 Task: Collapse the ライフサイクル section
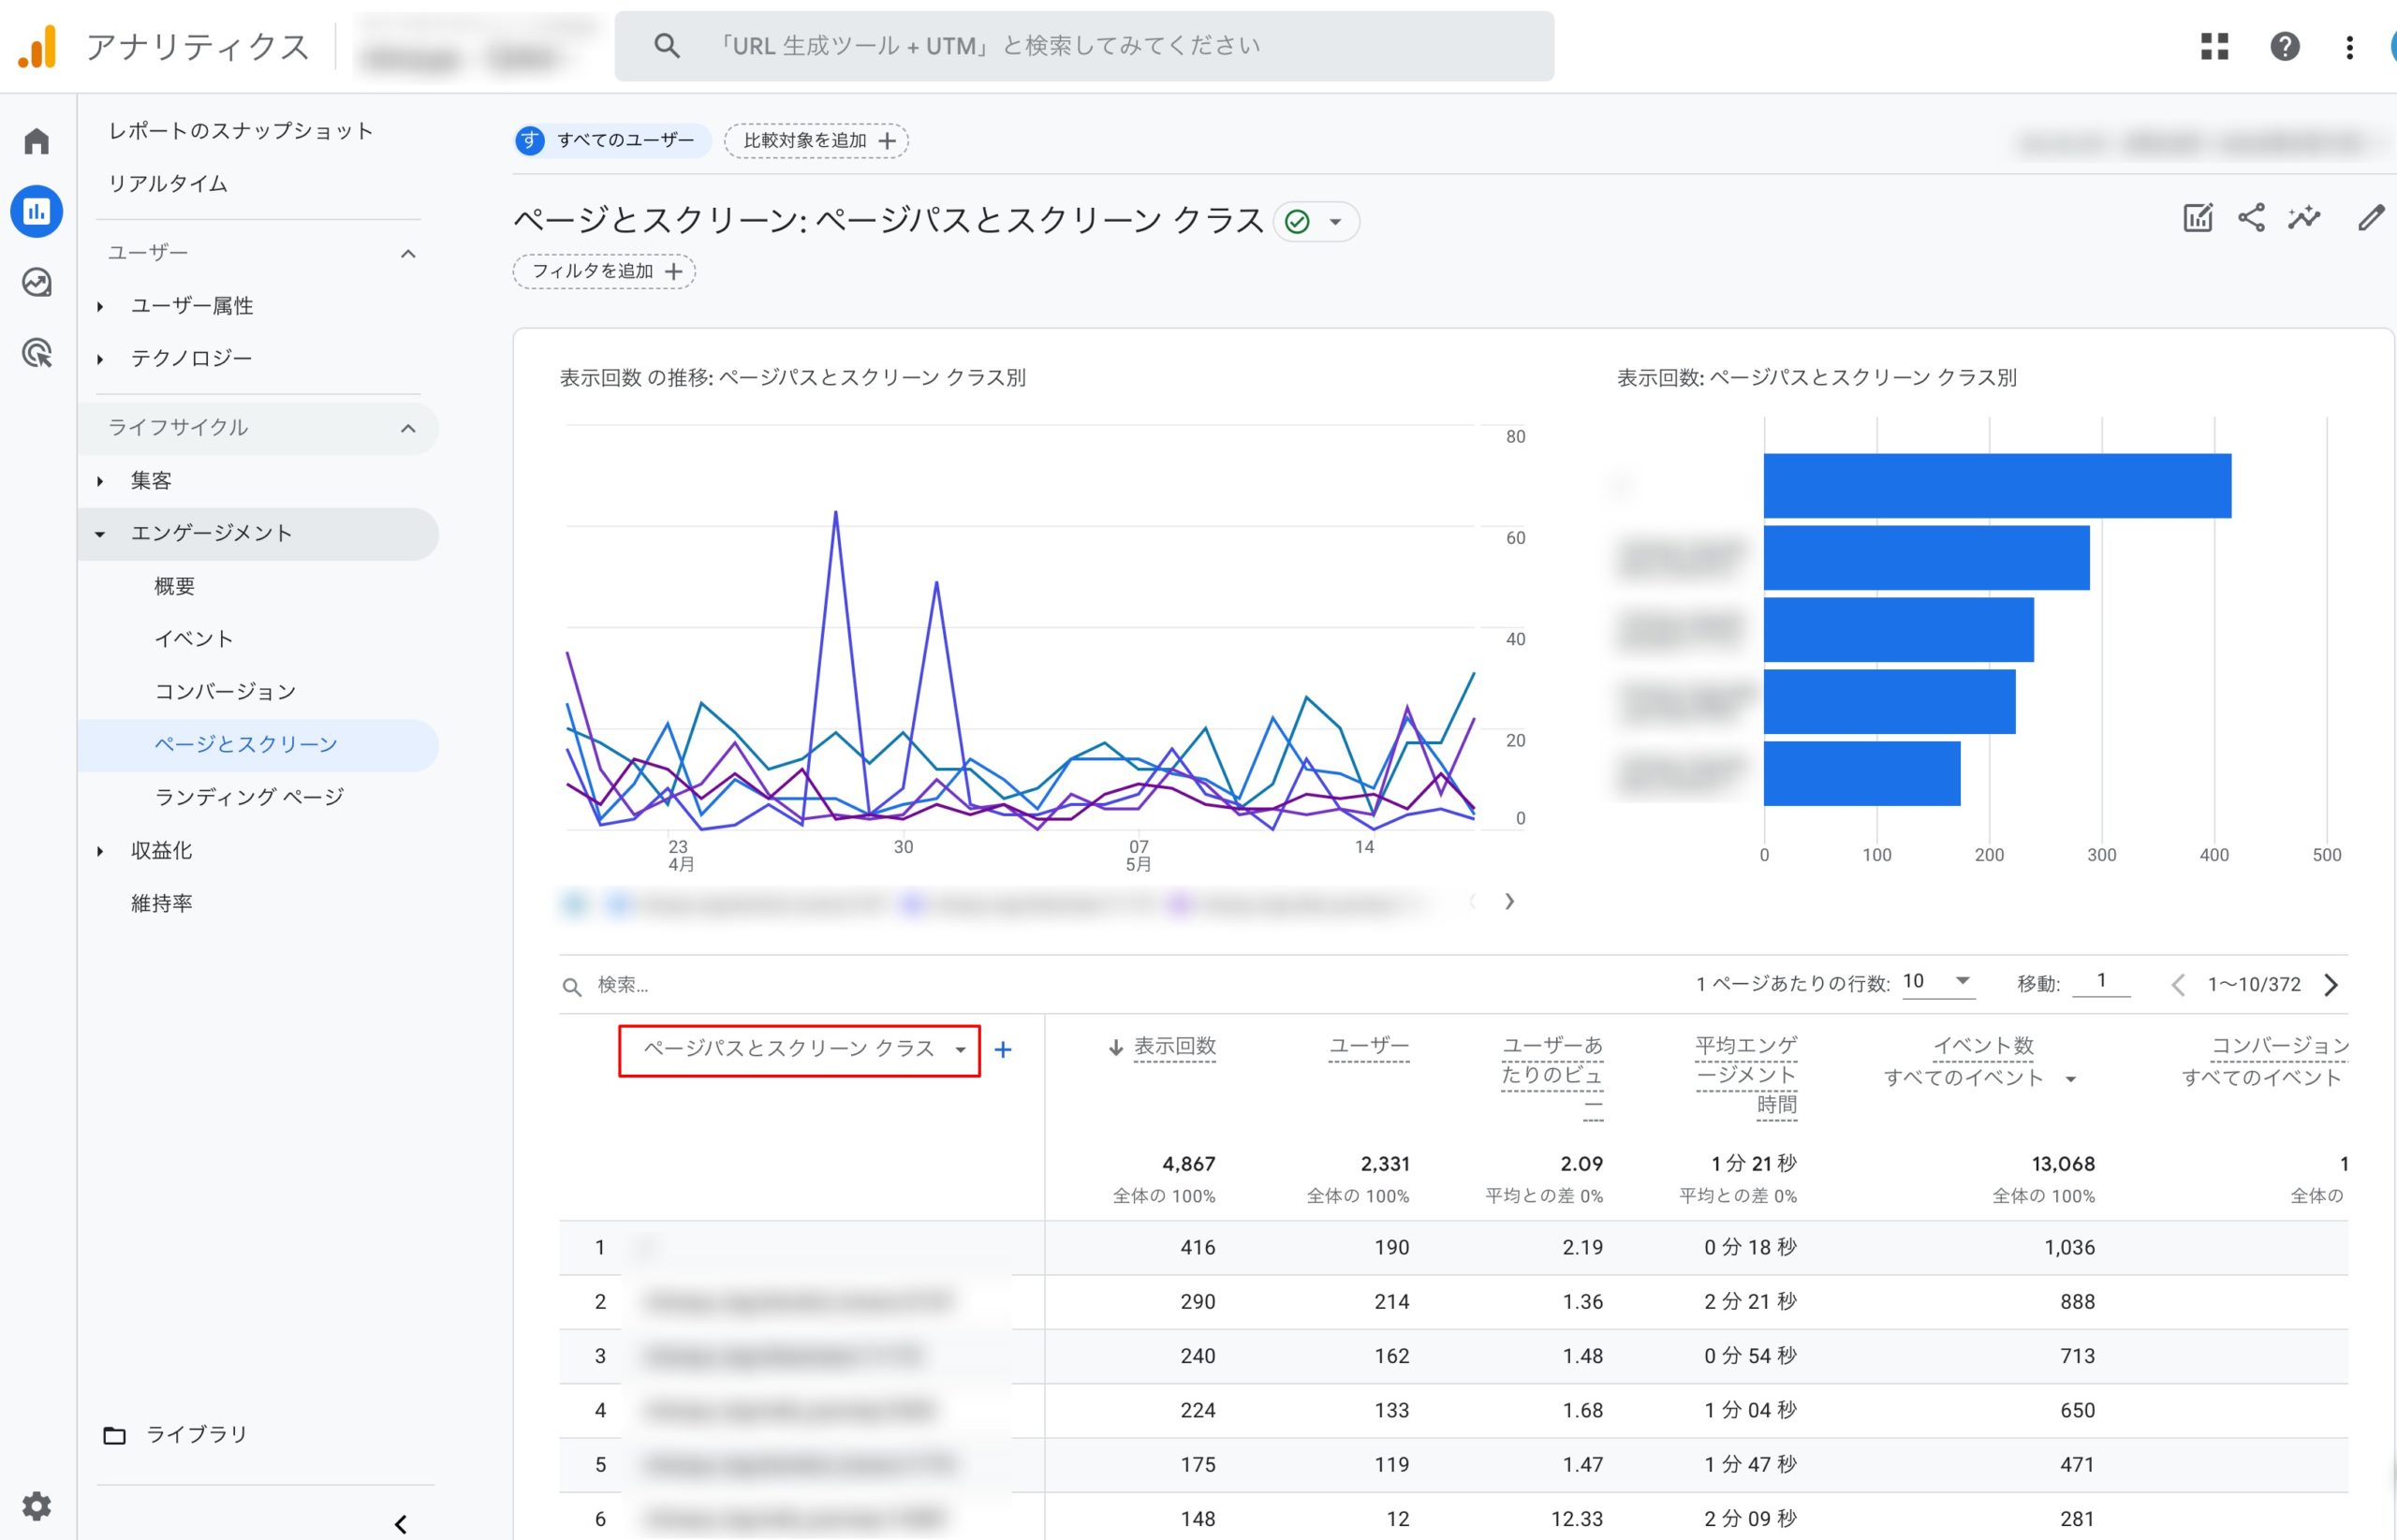click(x=408, y=428)
